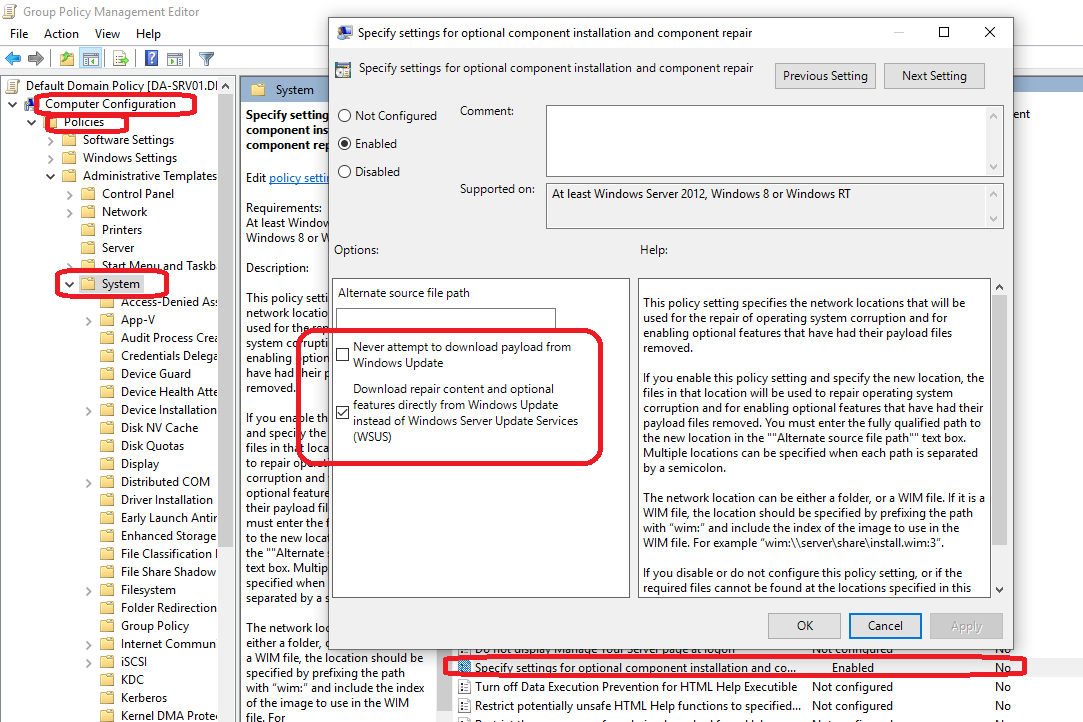
Task: Click the Filter funnel toolbar icon
Action: pos(206,59)
